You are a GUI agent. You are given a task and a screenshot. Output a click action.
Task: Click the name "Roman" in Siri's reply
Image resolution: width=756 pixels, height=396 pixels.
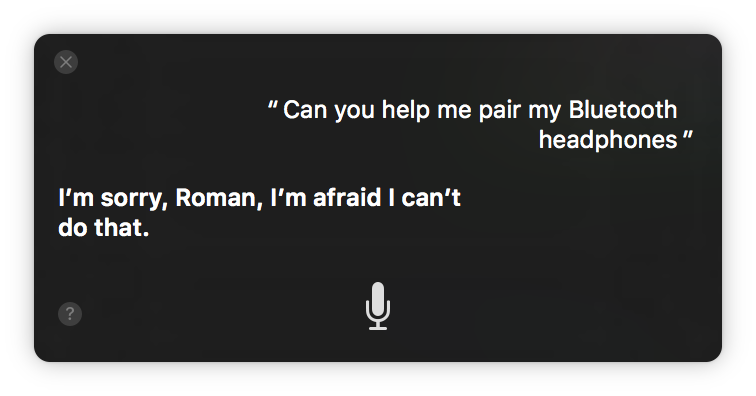coord(219,198)
